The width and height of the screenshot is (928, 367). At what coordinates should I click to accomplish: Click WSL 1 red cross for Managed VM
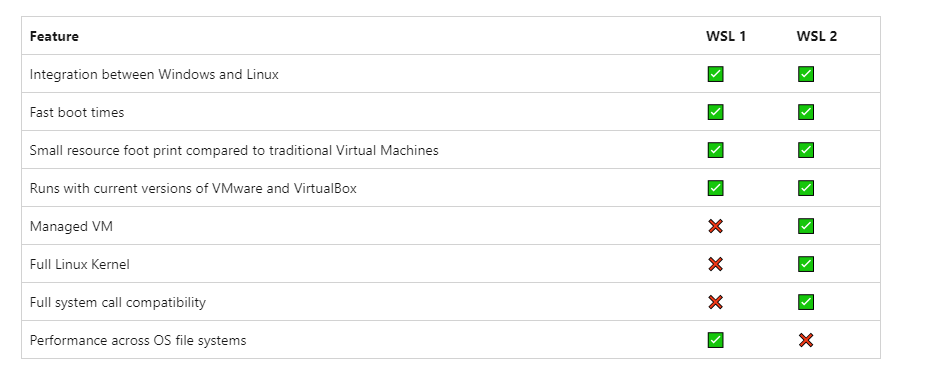tap(715, 226)
